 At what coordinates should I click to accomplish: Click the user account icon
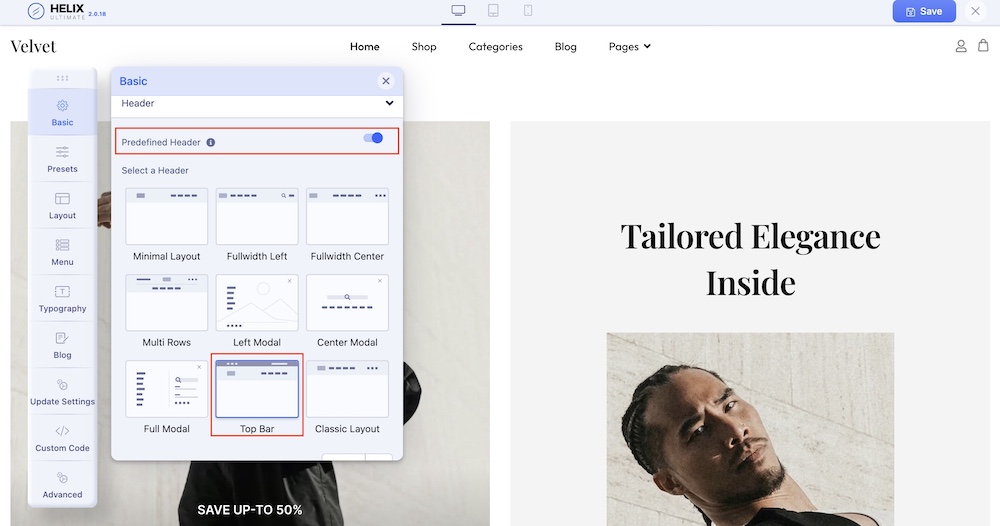pyautogui.click(x=961, y=46)
